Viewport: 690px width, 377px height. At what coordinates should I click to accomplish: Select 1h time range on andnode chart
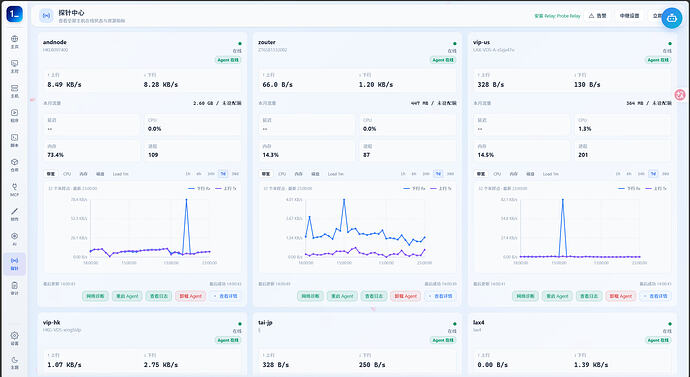tap(187, 174)
